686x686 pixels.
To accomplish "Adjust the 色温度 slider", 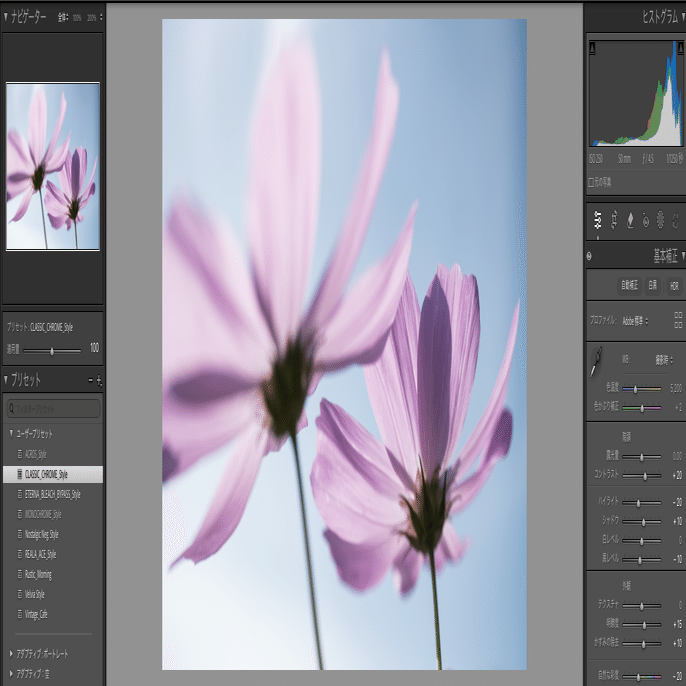I will tap(641, 389).
